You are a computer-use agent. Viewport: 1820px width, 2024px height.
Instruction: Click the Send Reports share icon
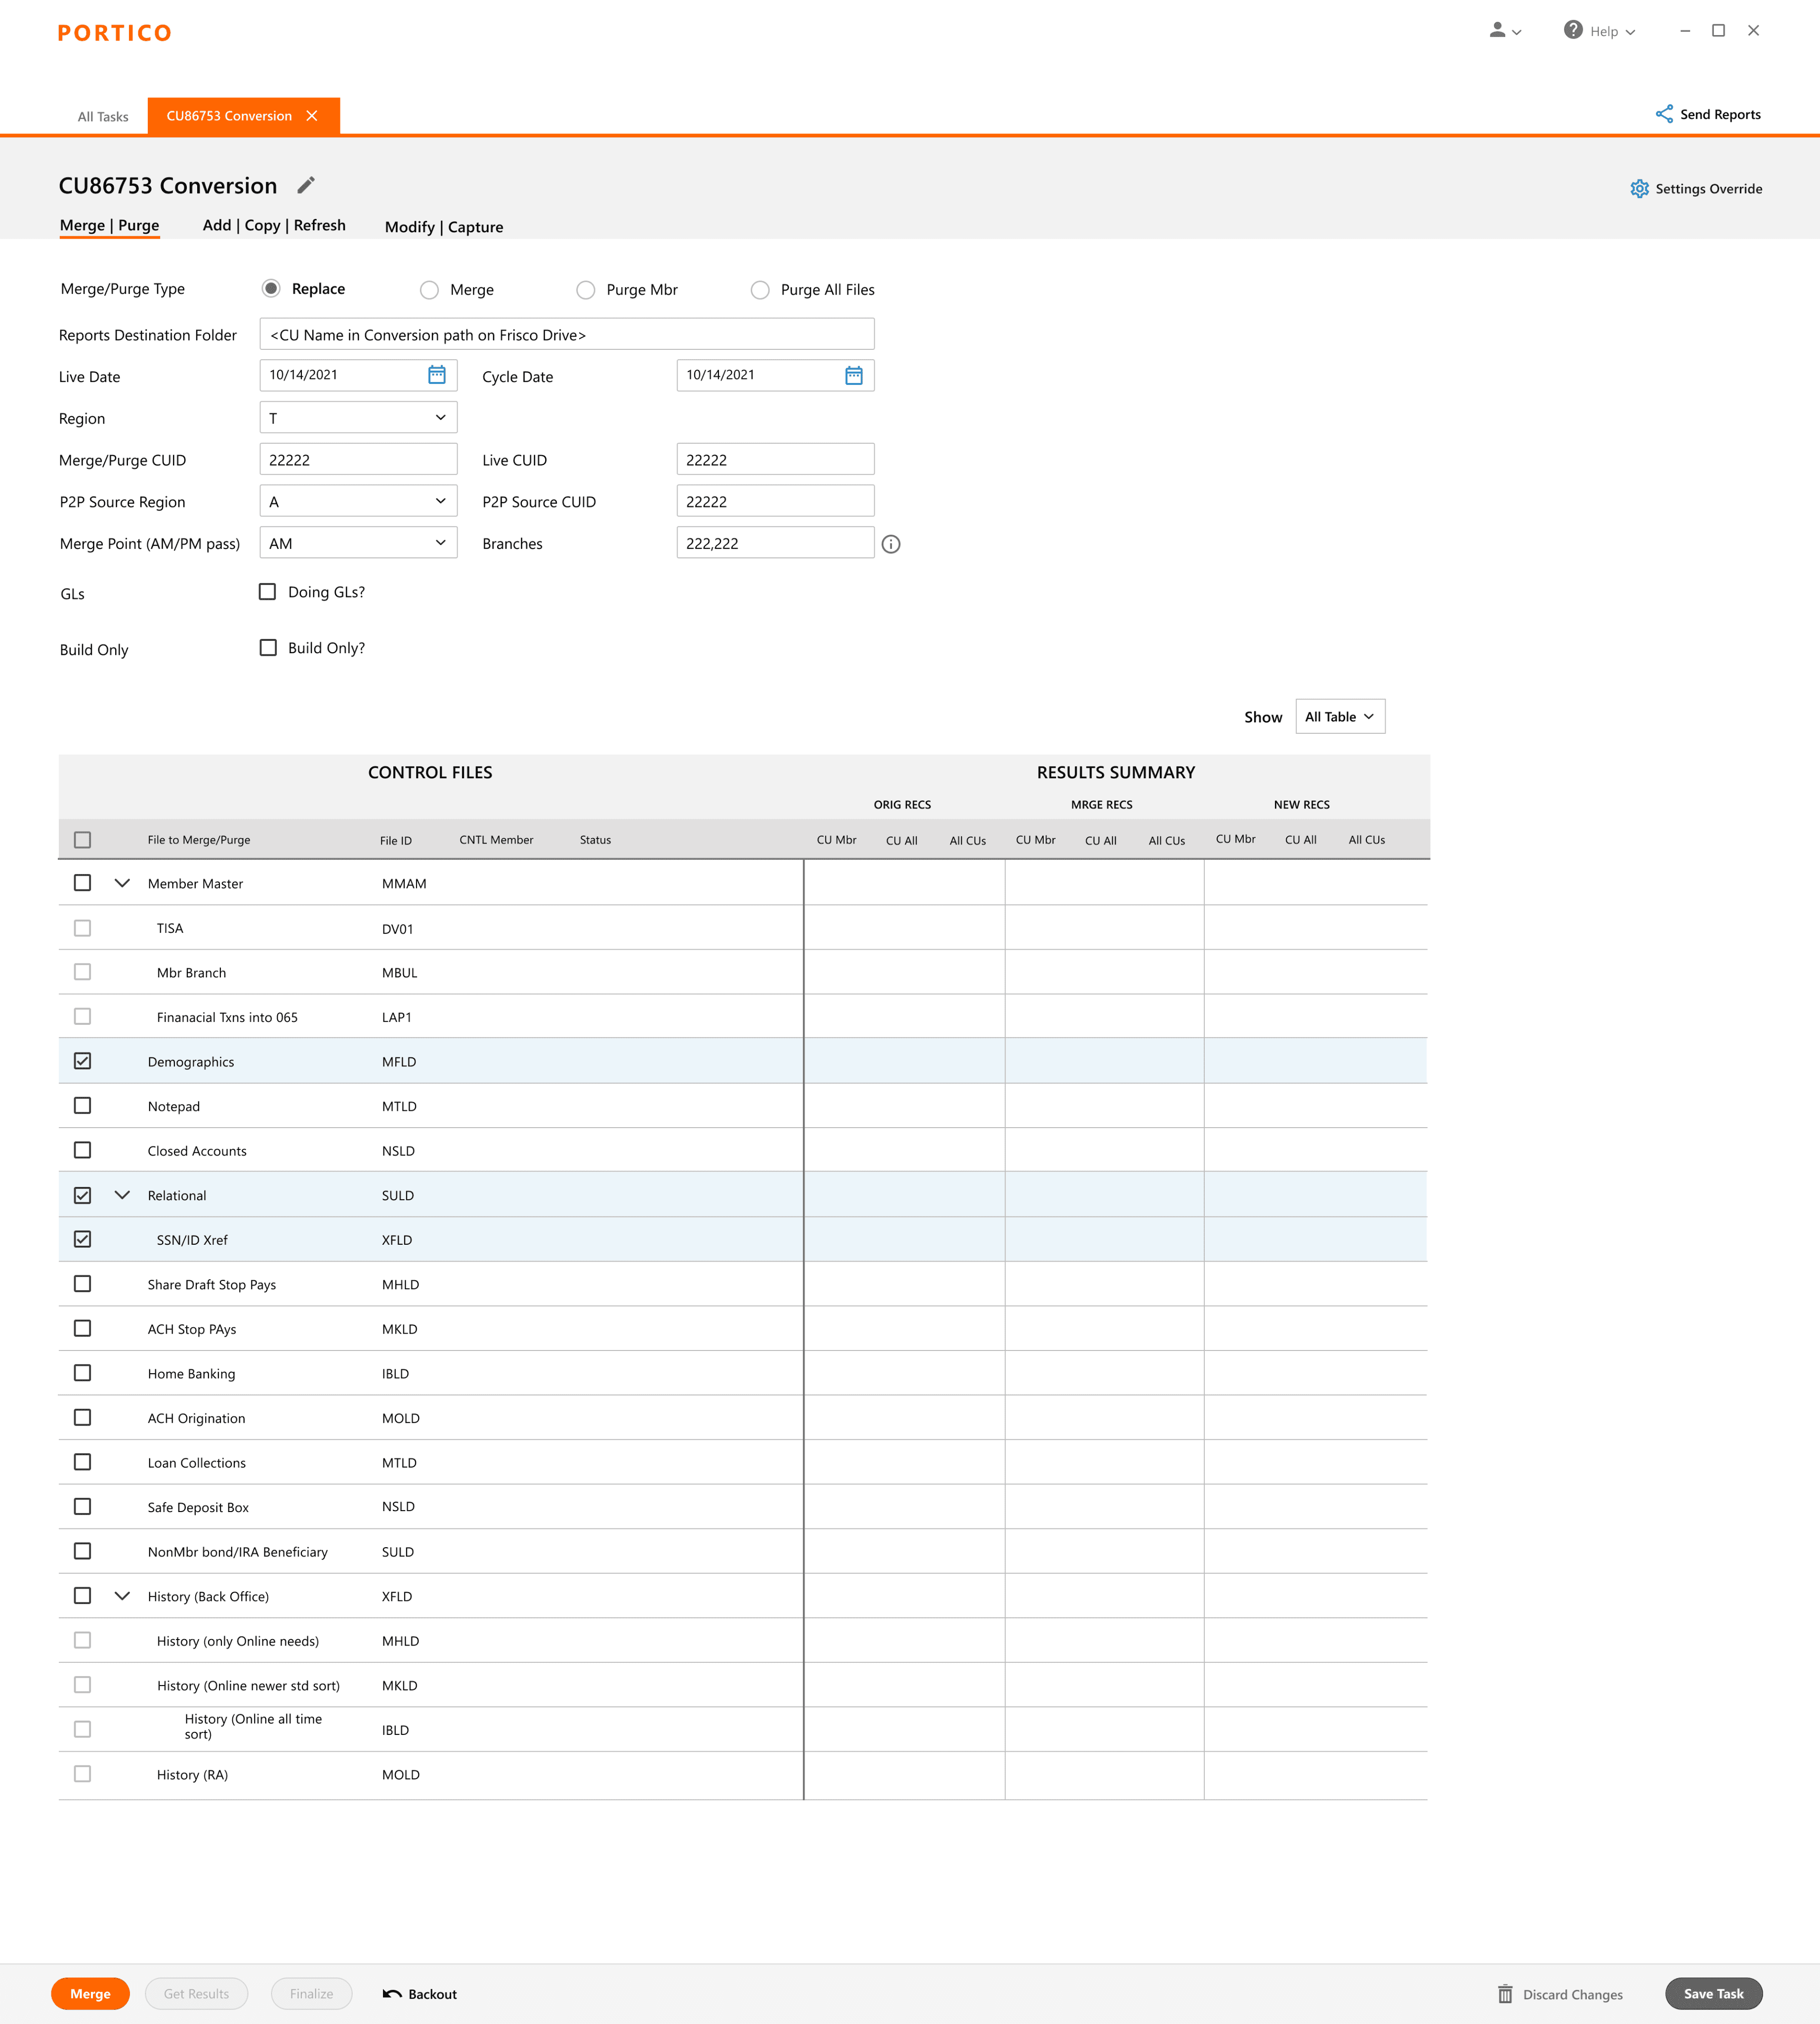[1664, 114]
